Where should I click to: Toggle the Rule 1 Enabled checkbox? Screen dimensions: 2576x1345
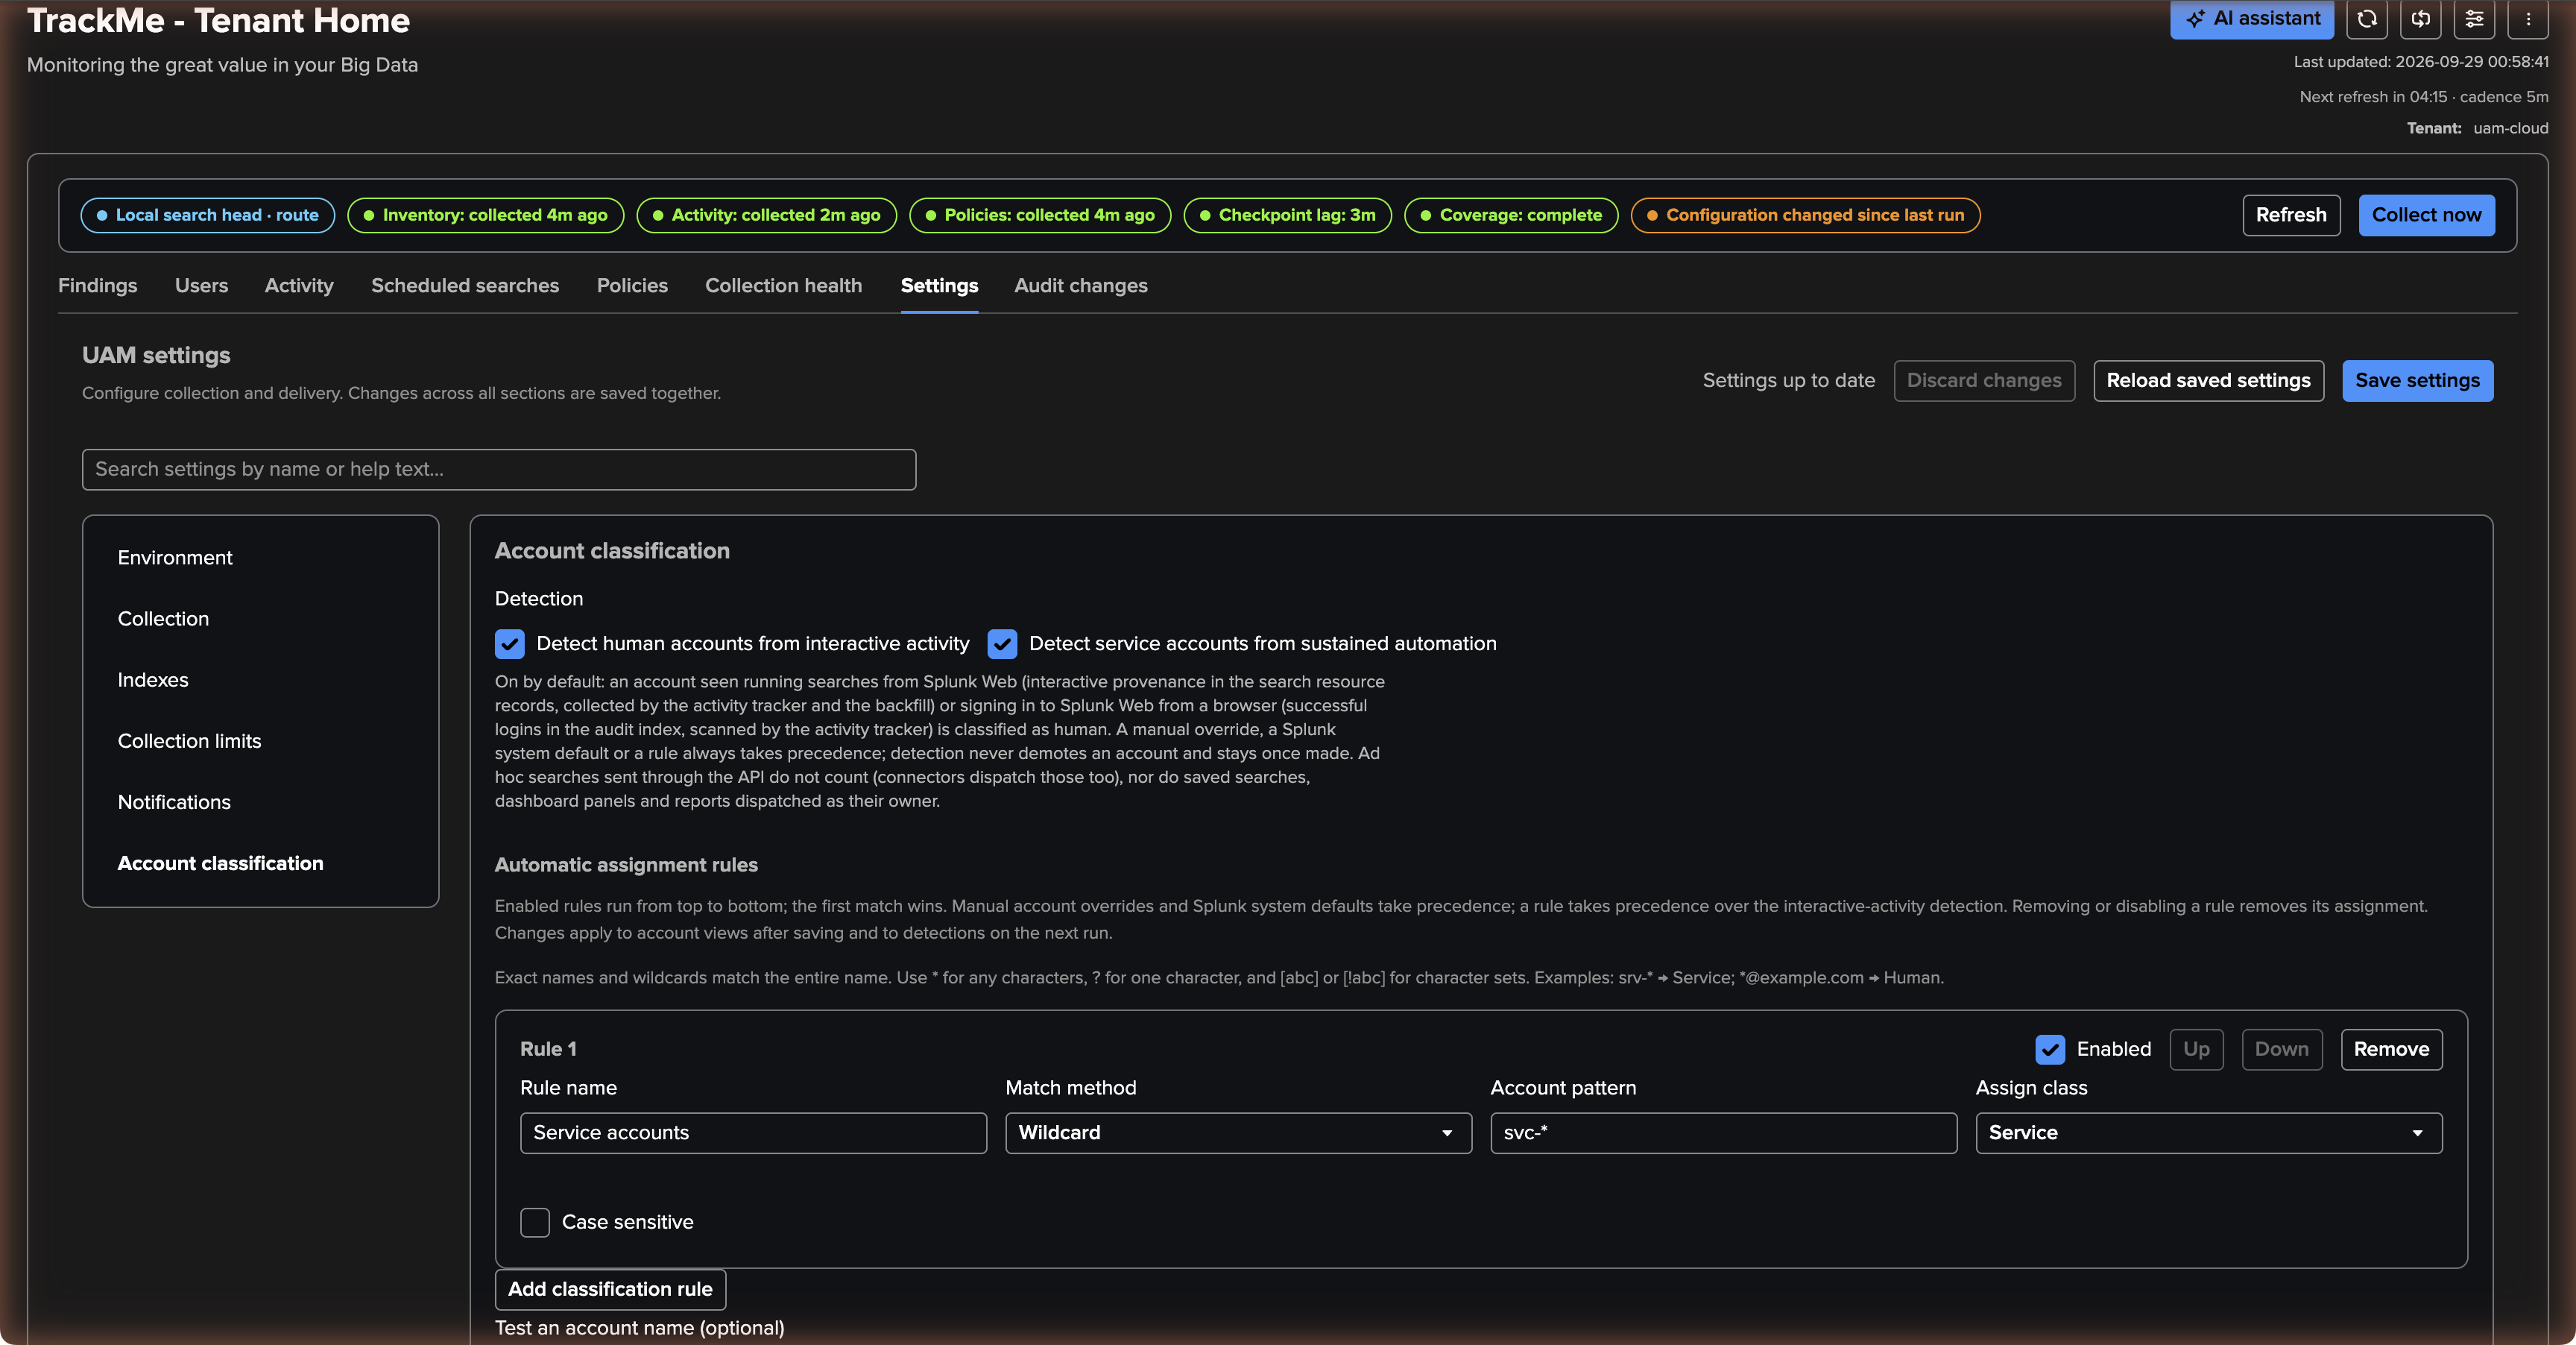click(2050, 1049)
